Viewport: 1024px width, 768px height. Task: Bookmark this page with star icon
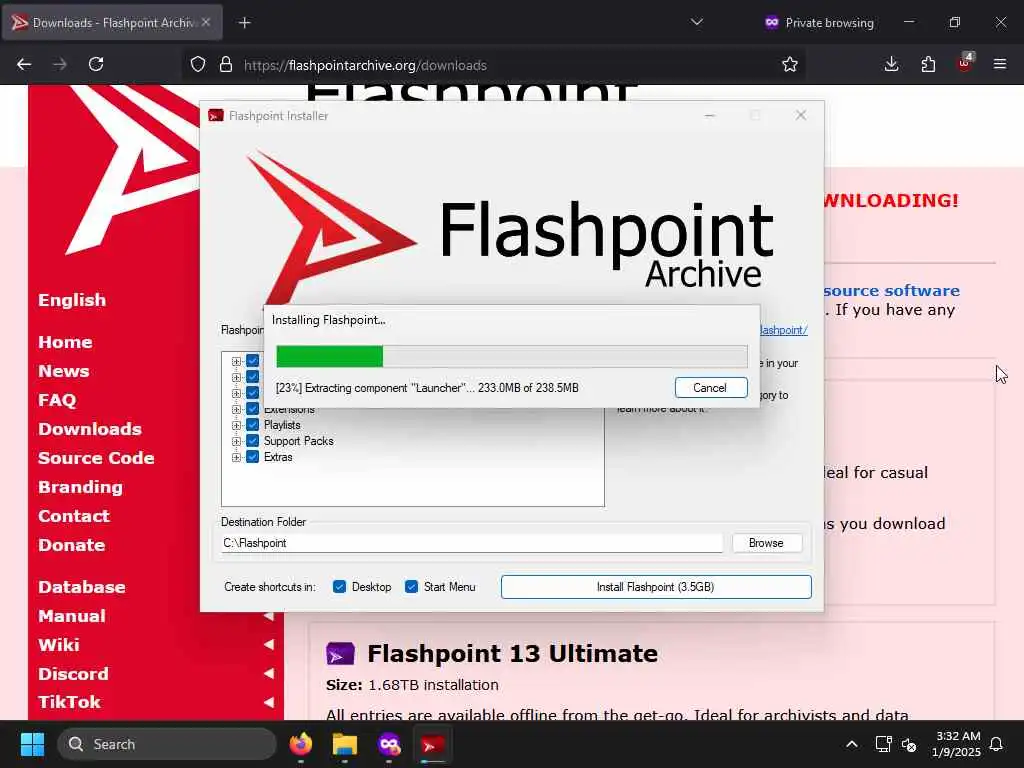pyautogui.click(x=790, y=64)
